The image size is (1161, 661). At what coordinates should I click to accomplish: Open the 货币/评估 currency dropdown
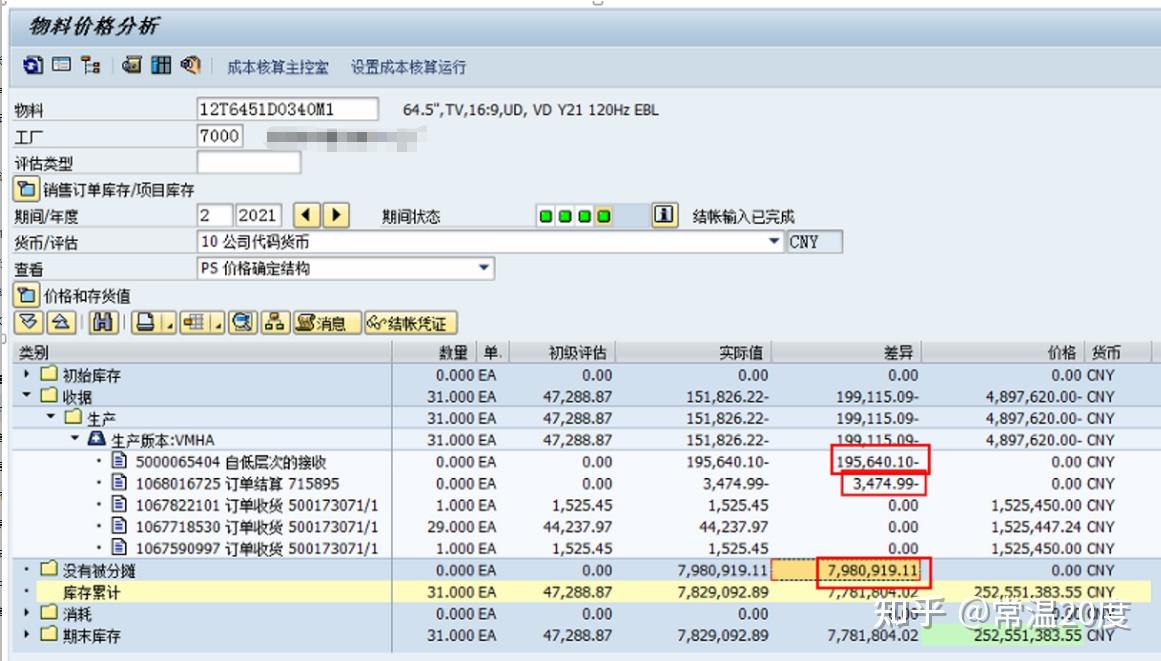click(775, 241)
